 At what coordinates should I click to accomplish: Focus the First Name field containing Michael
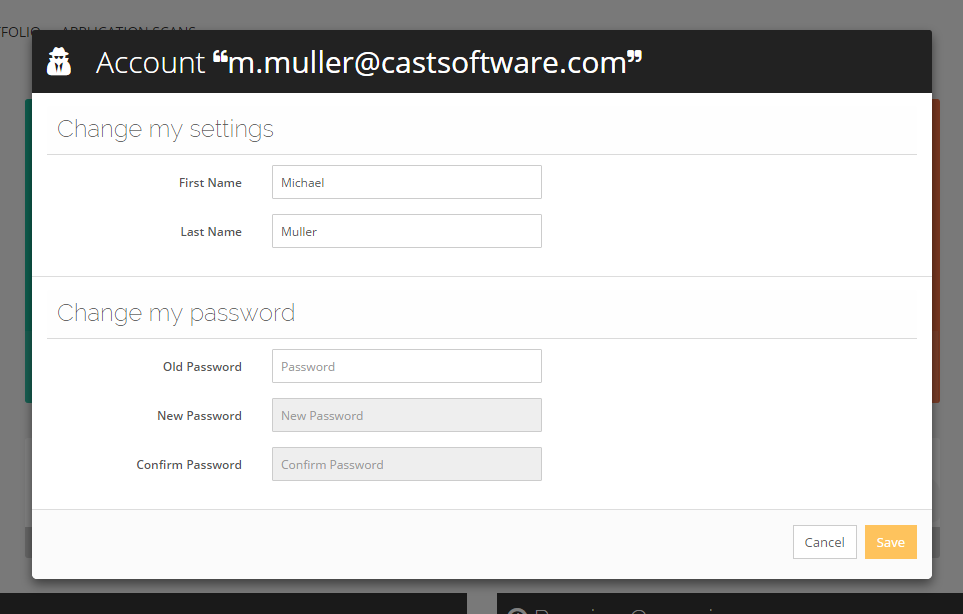(x=406, y=182)
